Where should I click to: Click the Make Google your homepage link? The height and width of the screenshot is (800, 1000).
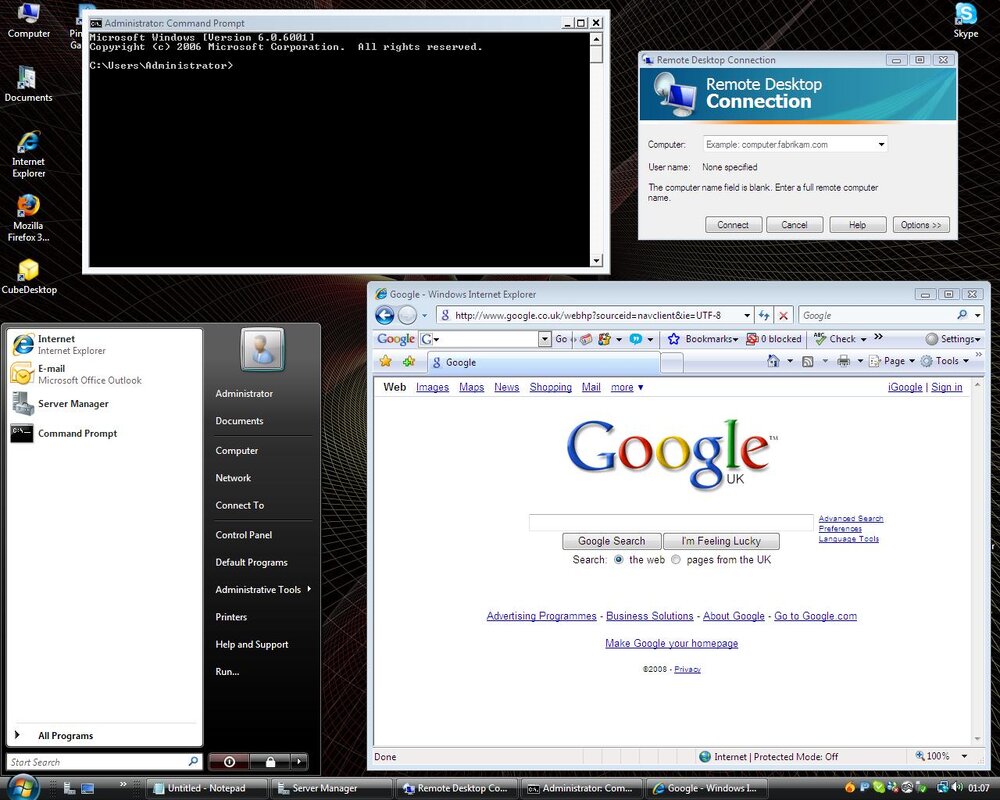point(672,643)
